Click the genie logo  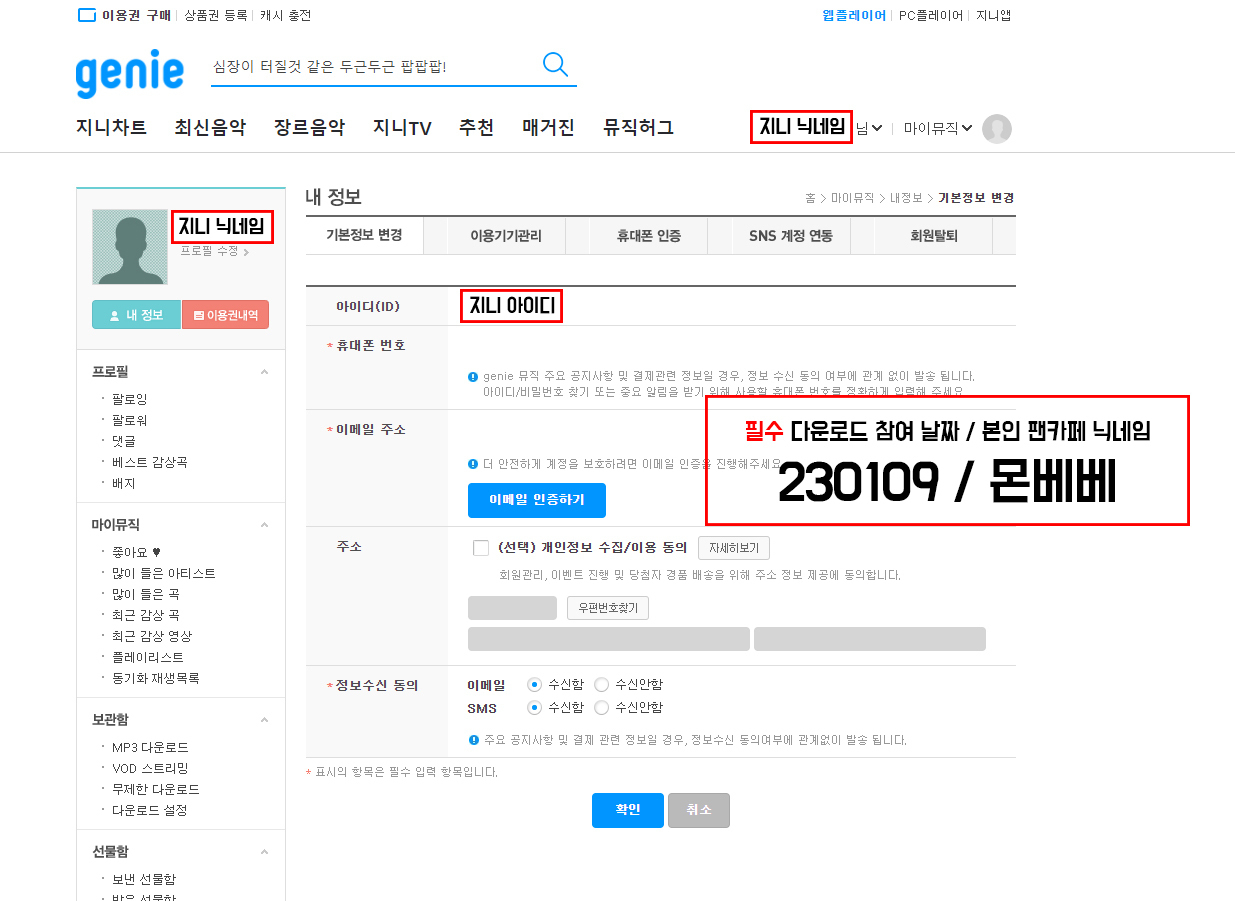130,73
